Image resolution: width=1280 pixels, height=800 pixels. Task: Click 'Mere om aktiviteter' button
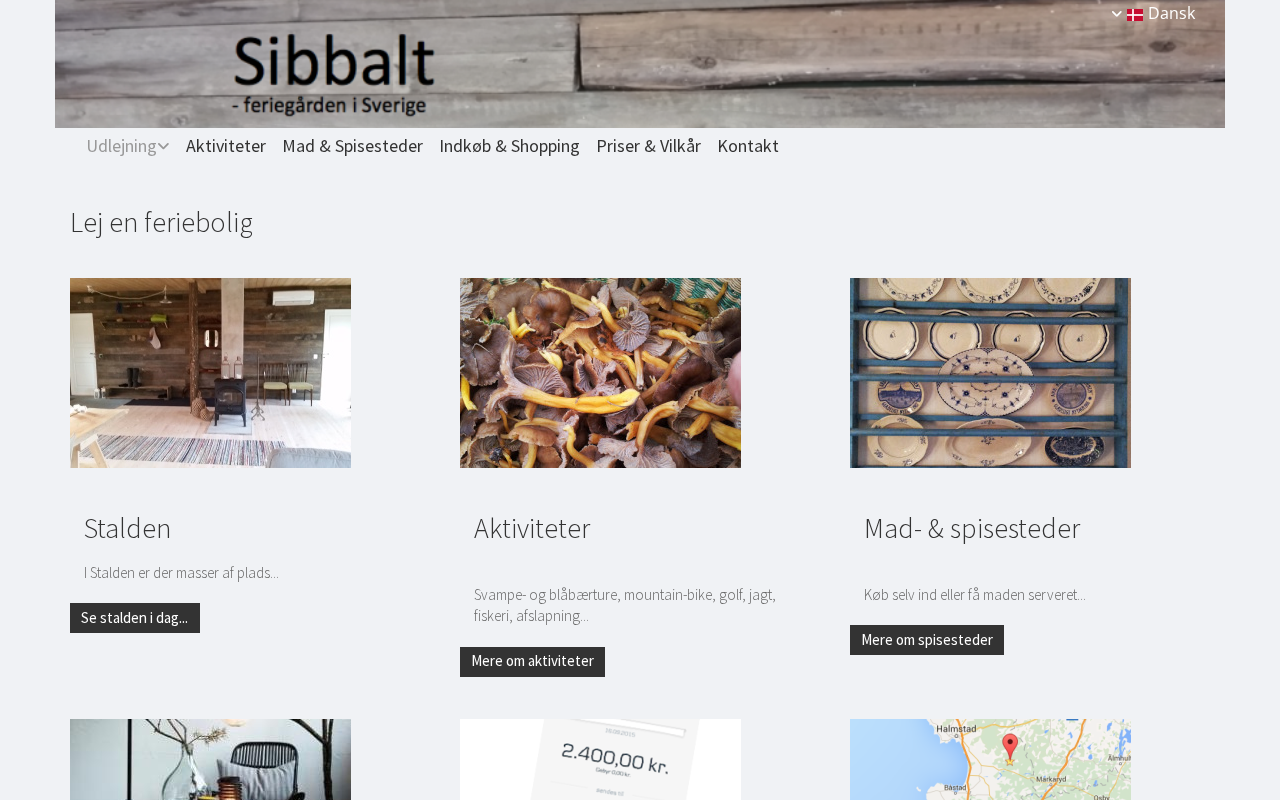point(532,662)
